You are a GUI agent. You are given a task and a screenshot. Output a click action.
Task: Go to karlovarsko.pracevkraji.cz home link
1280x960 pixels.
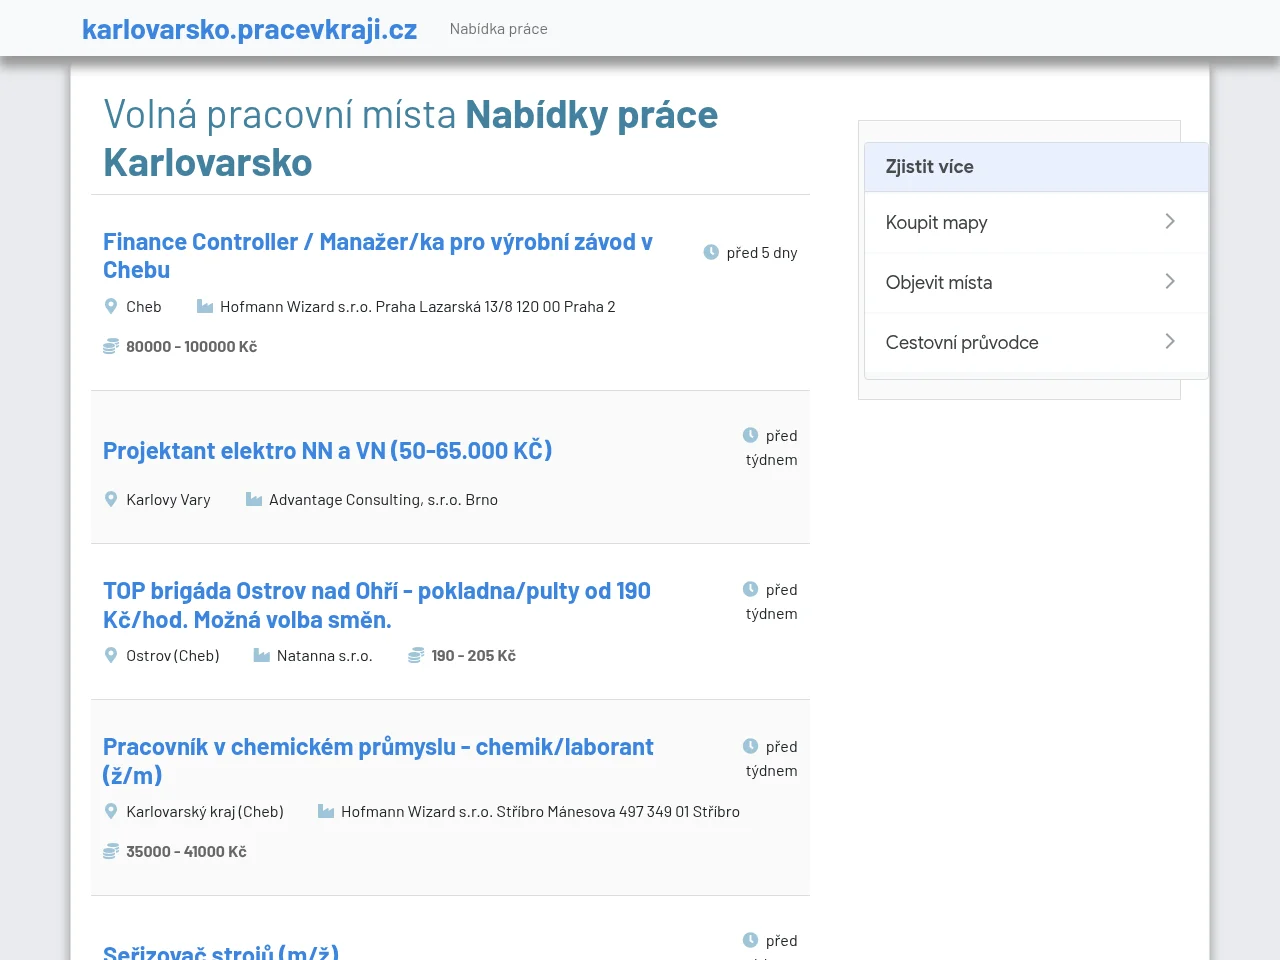coord(250,29)
